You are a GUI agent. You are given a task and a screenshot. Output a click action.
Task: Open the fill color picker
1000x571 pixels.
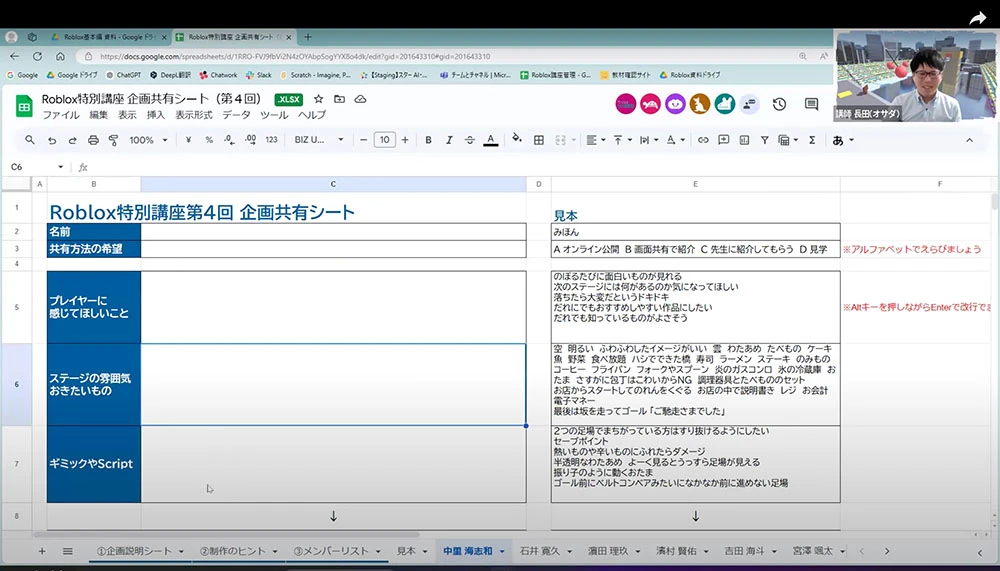tap(517, 139)
